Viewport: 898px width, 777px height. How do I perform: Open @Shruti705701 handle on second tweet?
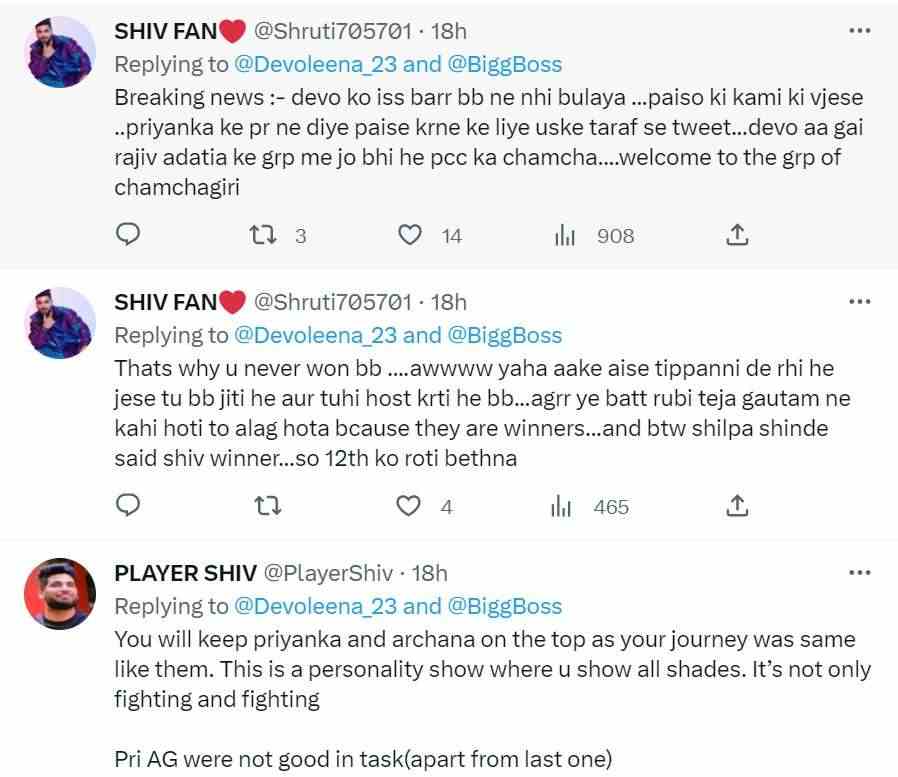click(333, 302)
